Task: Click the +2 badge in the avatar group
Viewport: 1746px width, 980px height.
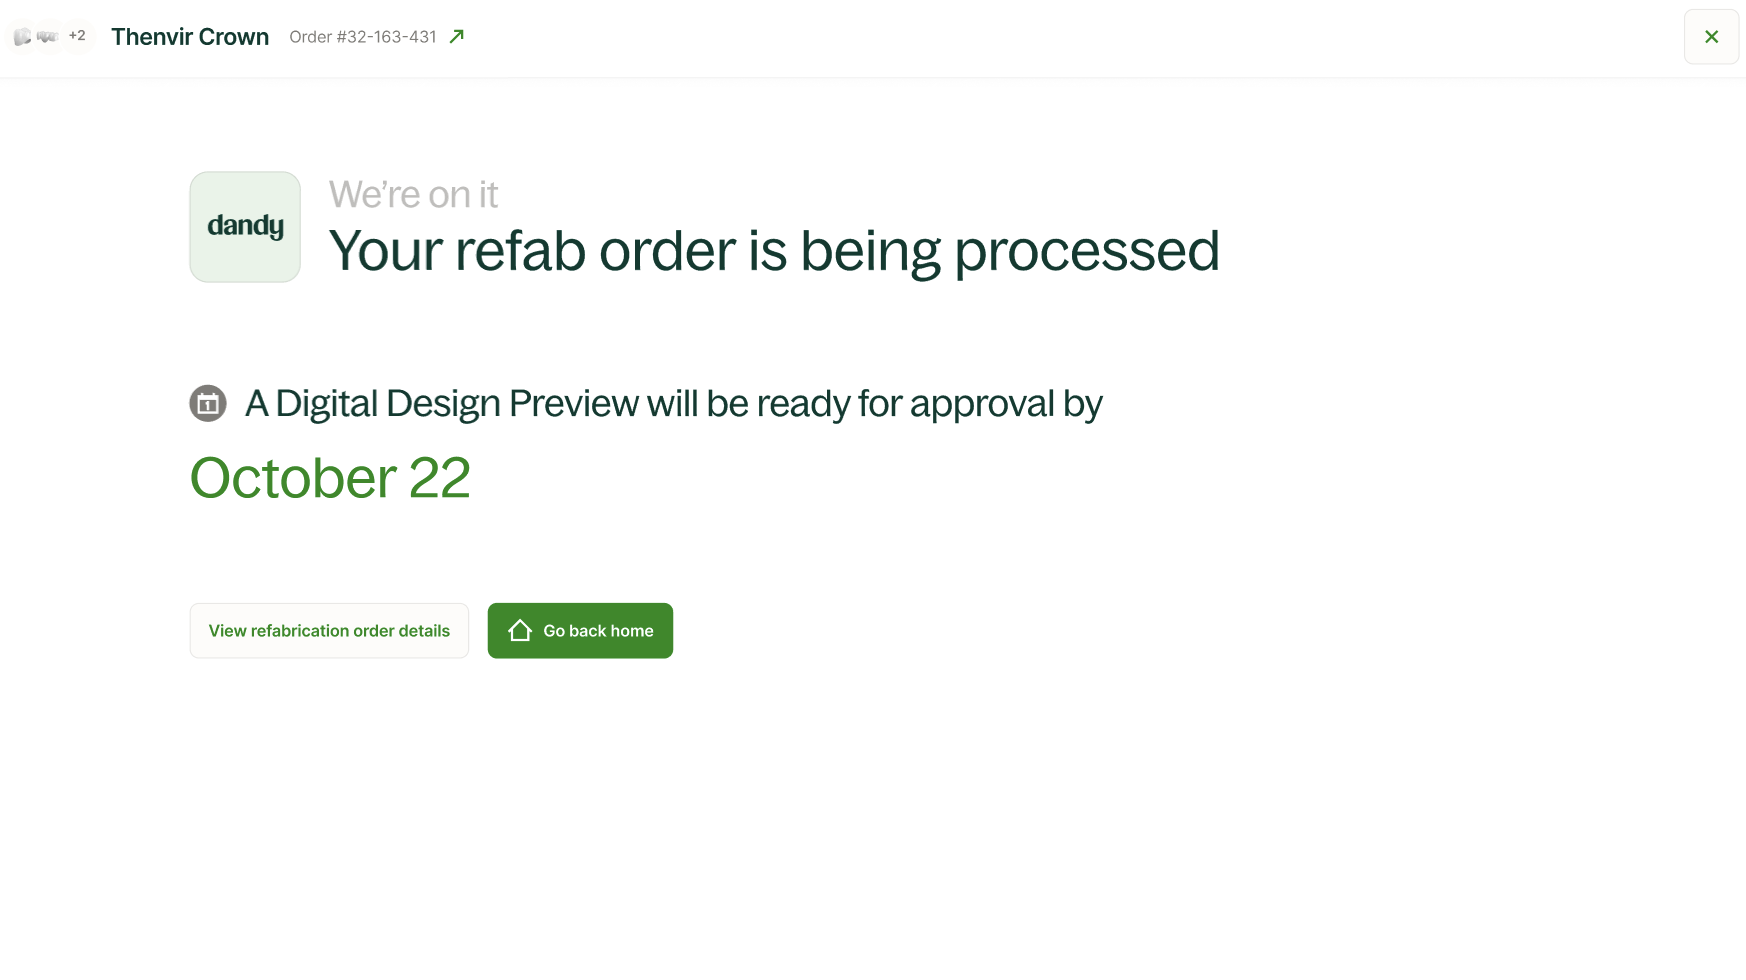Action: coord(77,35)
